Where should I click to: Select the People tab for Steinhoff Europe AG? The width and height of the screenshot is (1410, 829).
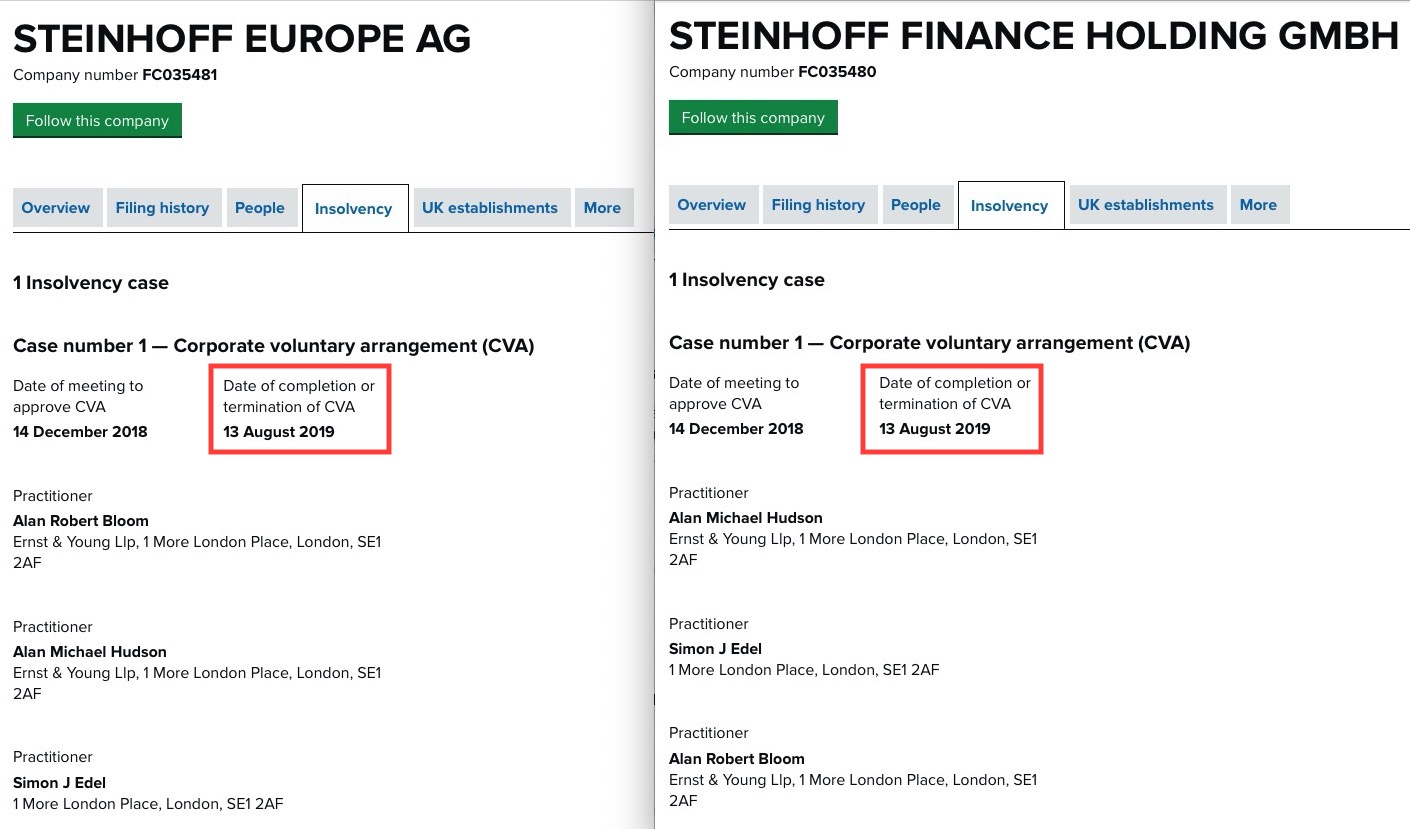261,208
